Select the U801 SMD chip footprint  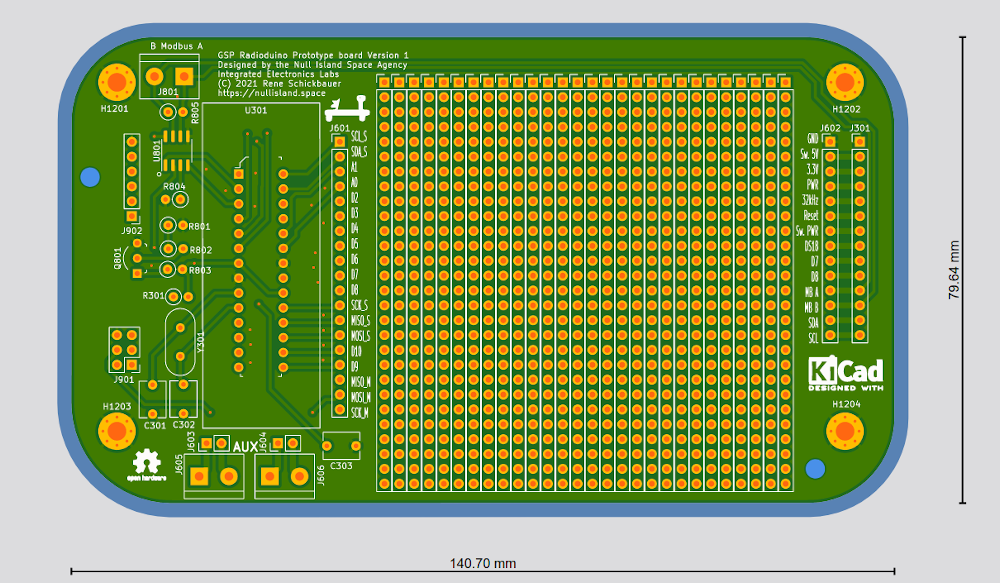[176, 151]
